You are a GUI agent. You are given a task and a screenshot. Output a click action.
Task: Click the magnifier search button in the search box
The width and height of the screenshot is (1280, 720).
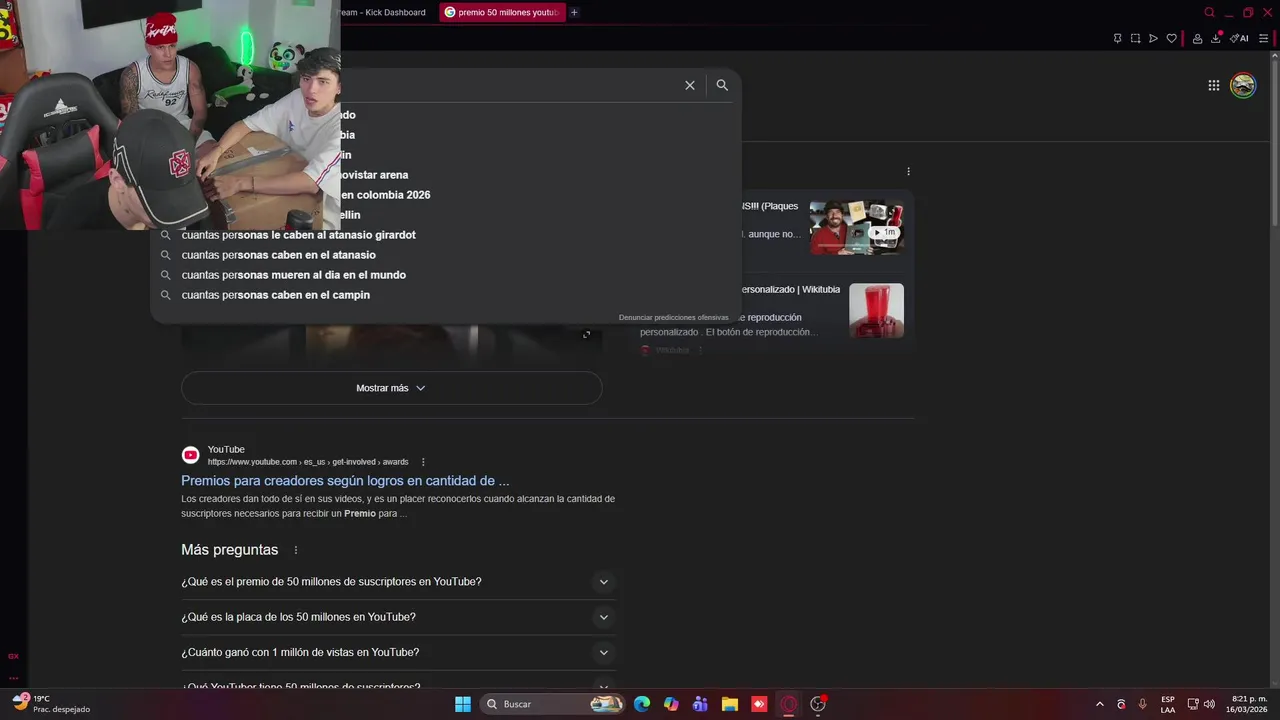722,85
